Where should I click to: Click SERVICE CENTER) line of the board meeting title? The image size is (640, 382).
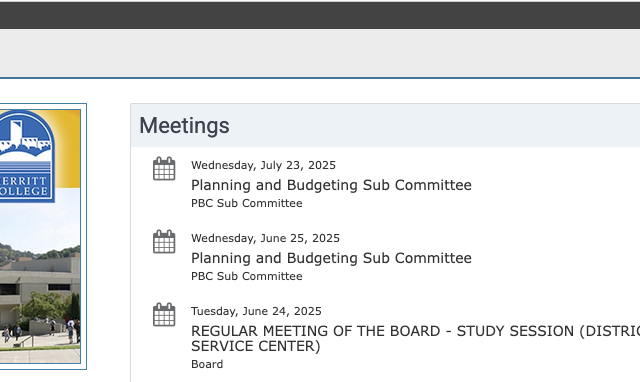click(256, 346)
